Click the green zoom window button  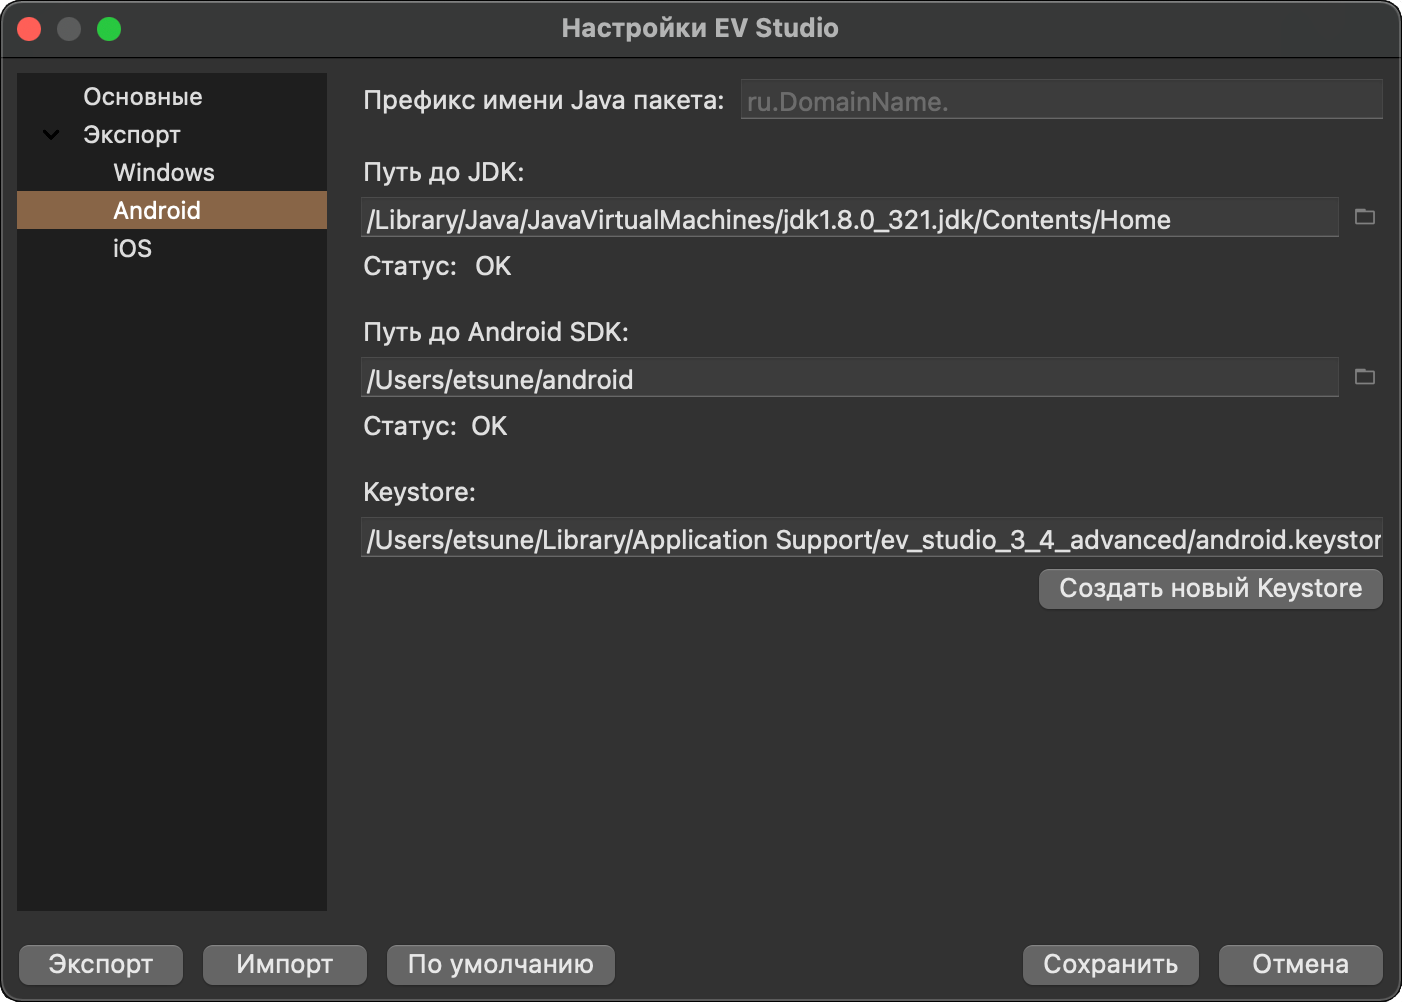pos(109,29)
